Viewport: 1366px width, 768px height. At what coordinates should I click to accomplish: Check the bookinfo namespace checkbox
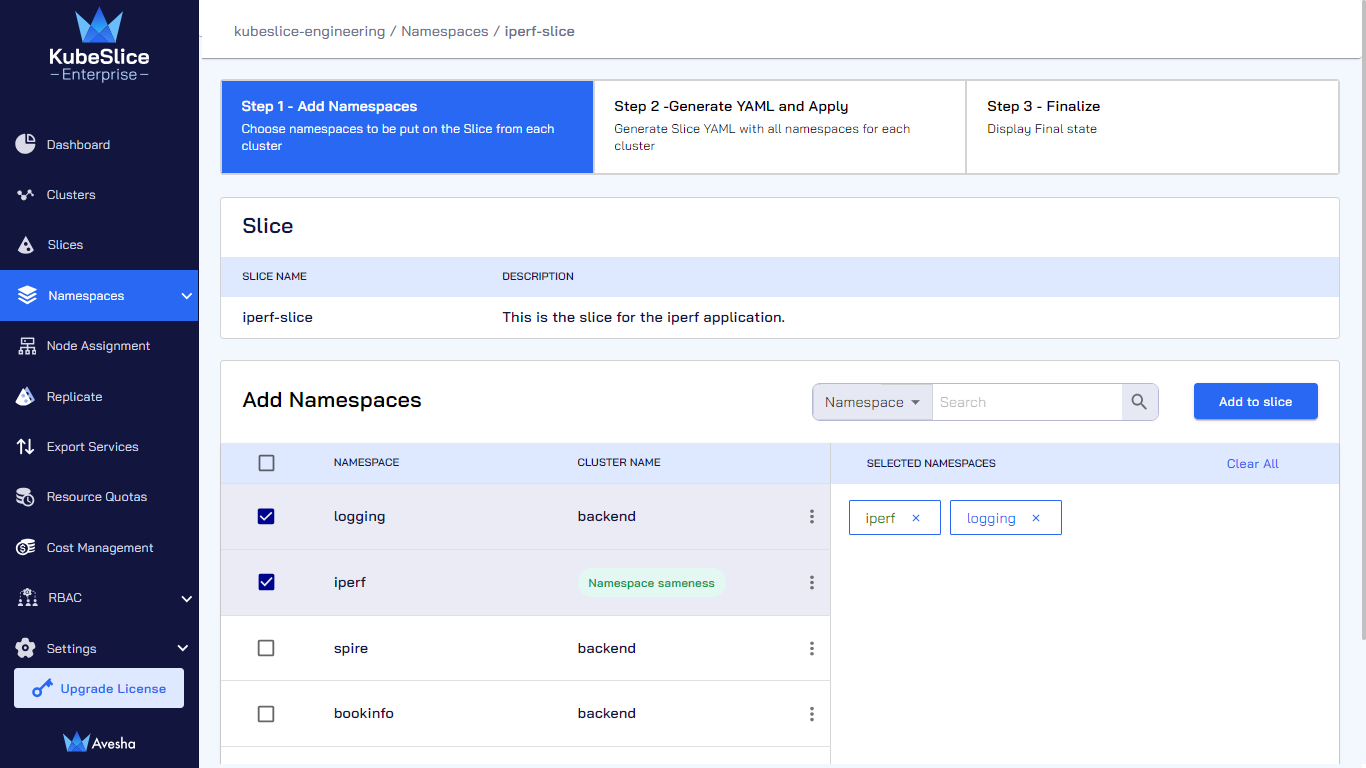point(266,714)
